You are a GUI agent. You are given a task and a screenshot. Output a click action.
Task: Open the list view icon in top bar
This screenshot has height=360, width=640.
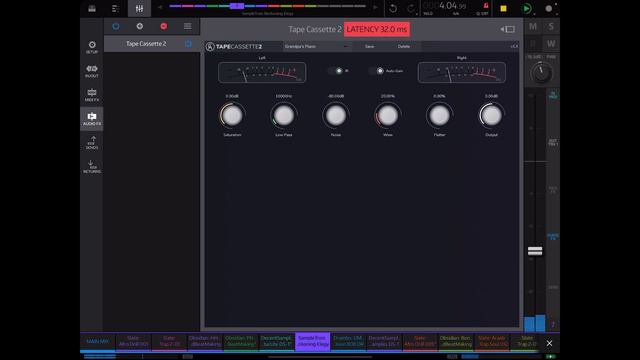click(x=116, y=8)
